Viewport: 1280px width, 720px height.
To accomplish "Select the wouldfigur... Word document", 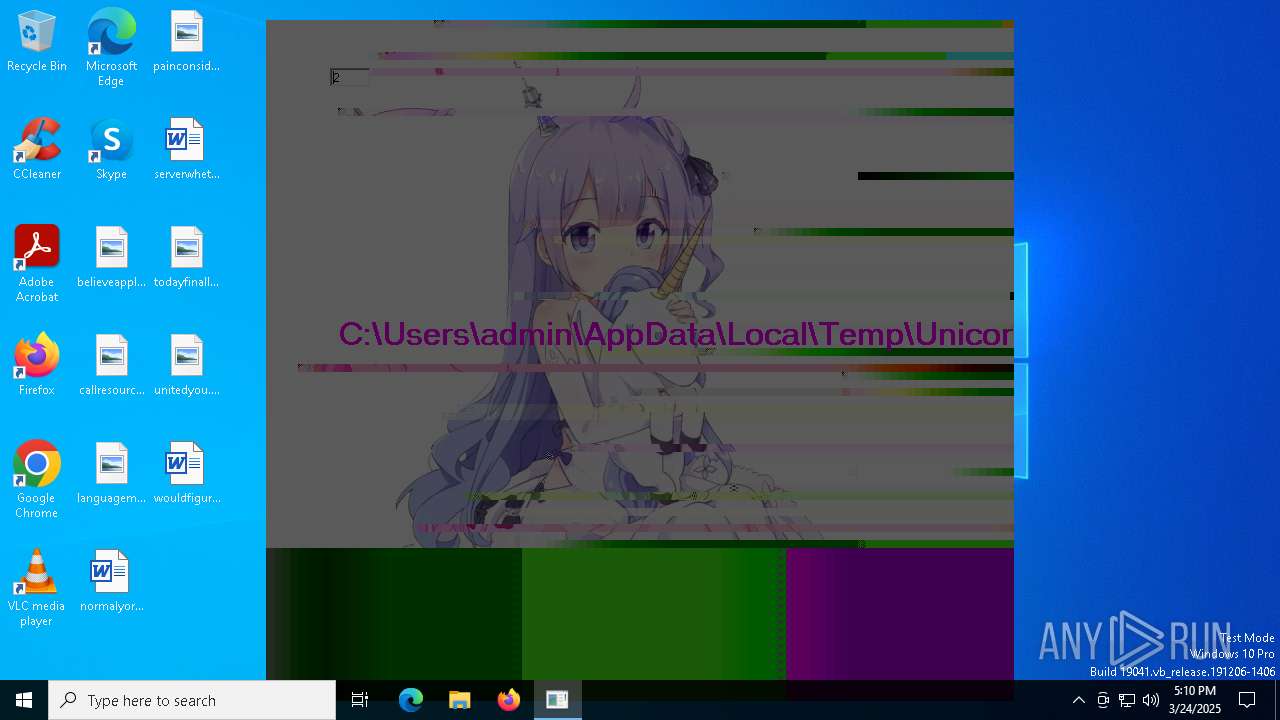I will [x=186, y=474].
